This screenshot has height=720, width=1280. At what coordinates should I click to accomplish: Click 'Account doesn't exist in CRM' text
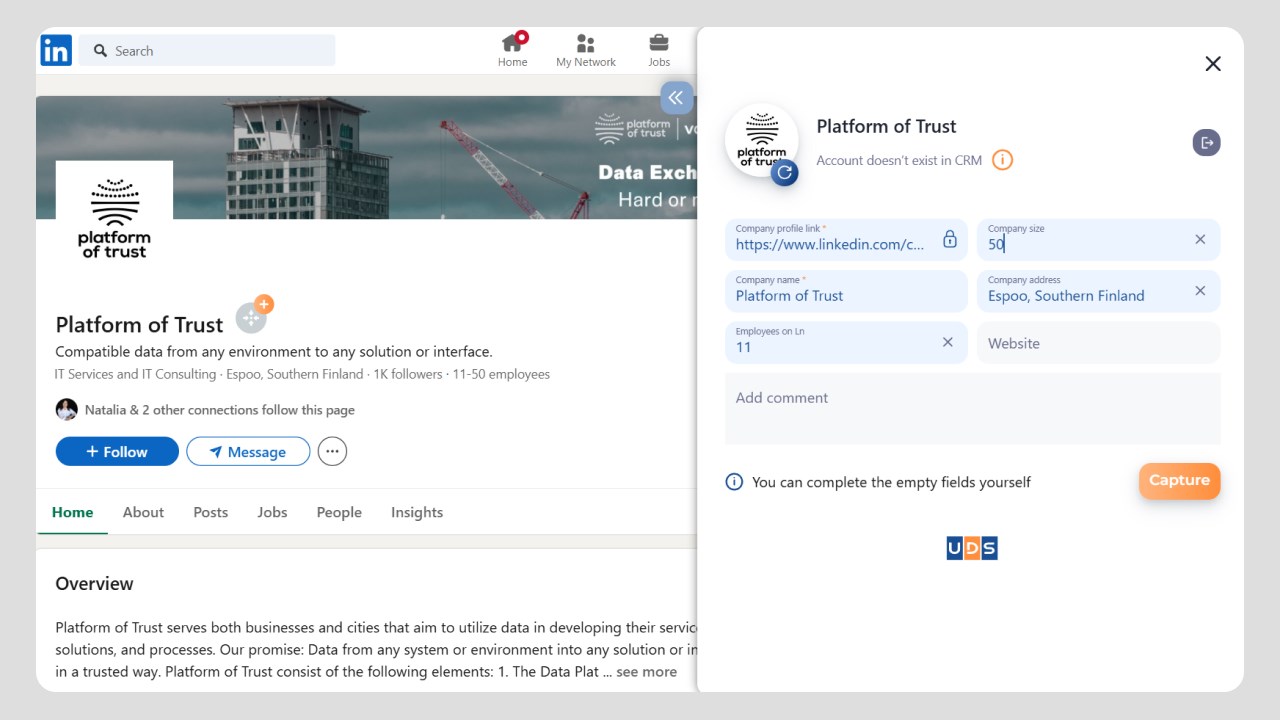[x=899, y=160]
